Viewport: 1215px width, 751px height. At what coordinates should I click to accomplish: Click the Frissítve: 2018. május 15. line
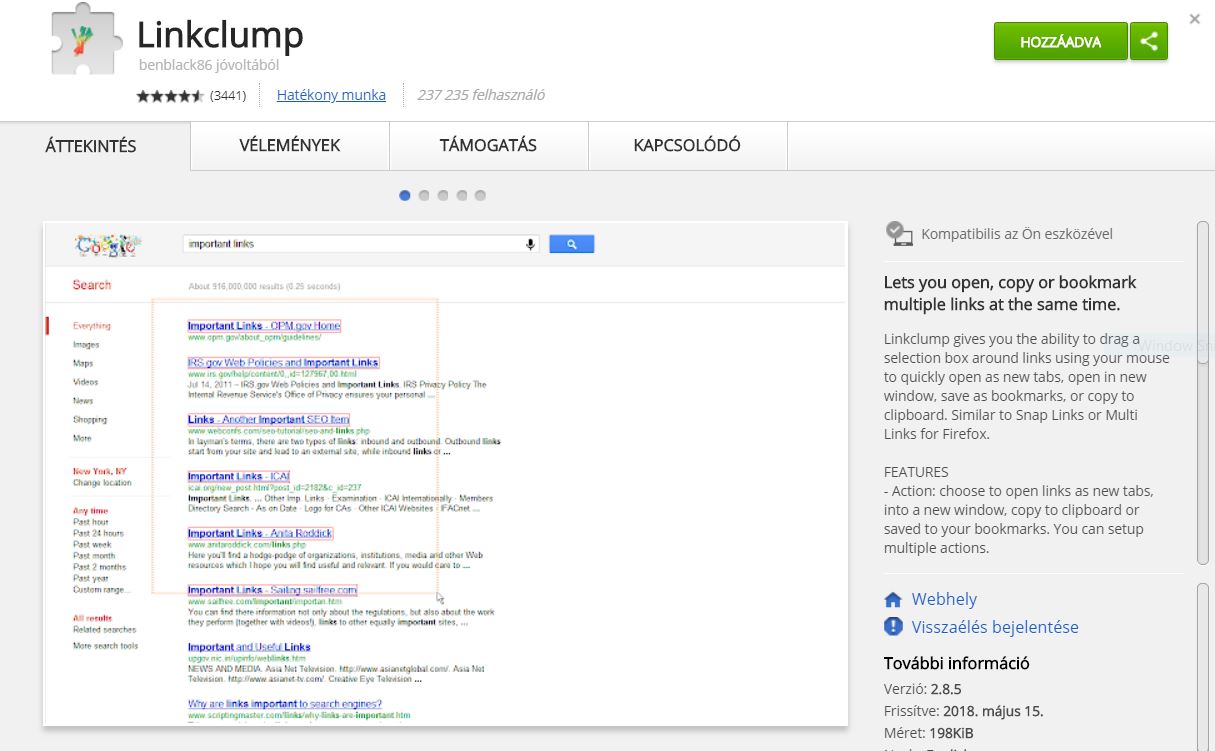click(963, 711)
